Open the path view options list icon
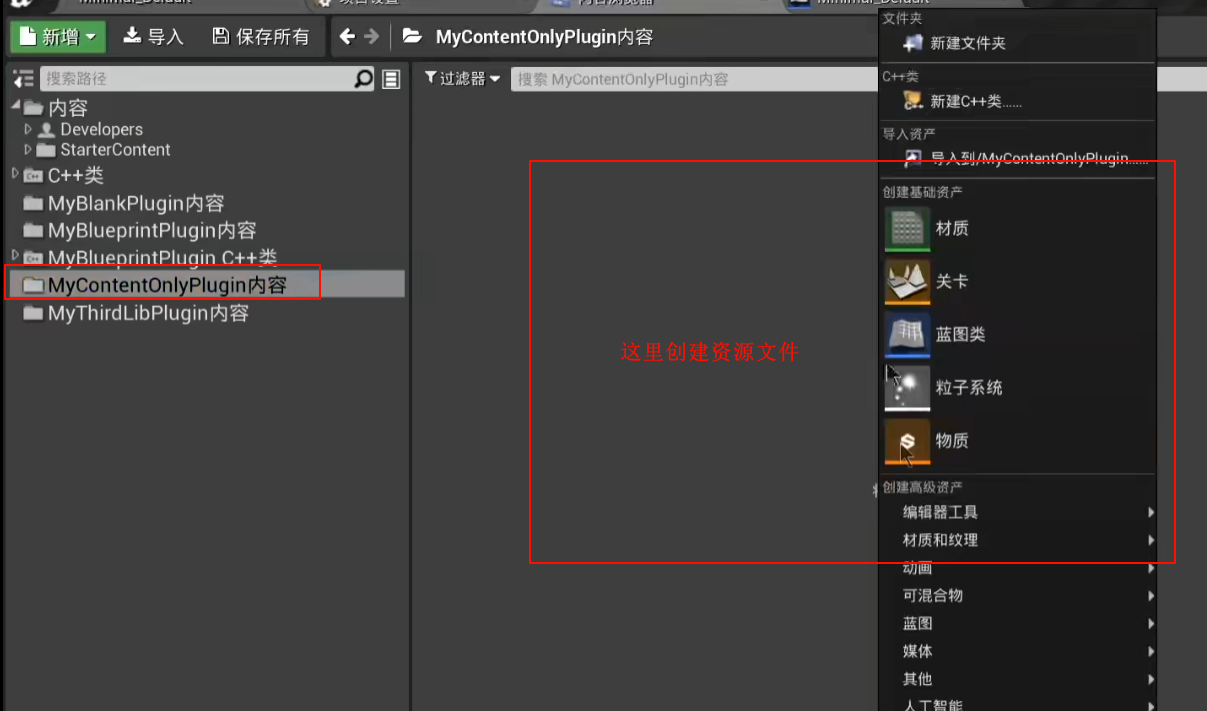The image size is (1207, 711). pyautogui.click(x=391, y=79)
